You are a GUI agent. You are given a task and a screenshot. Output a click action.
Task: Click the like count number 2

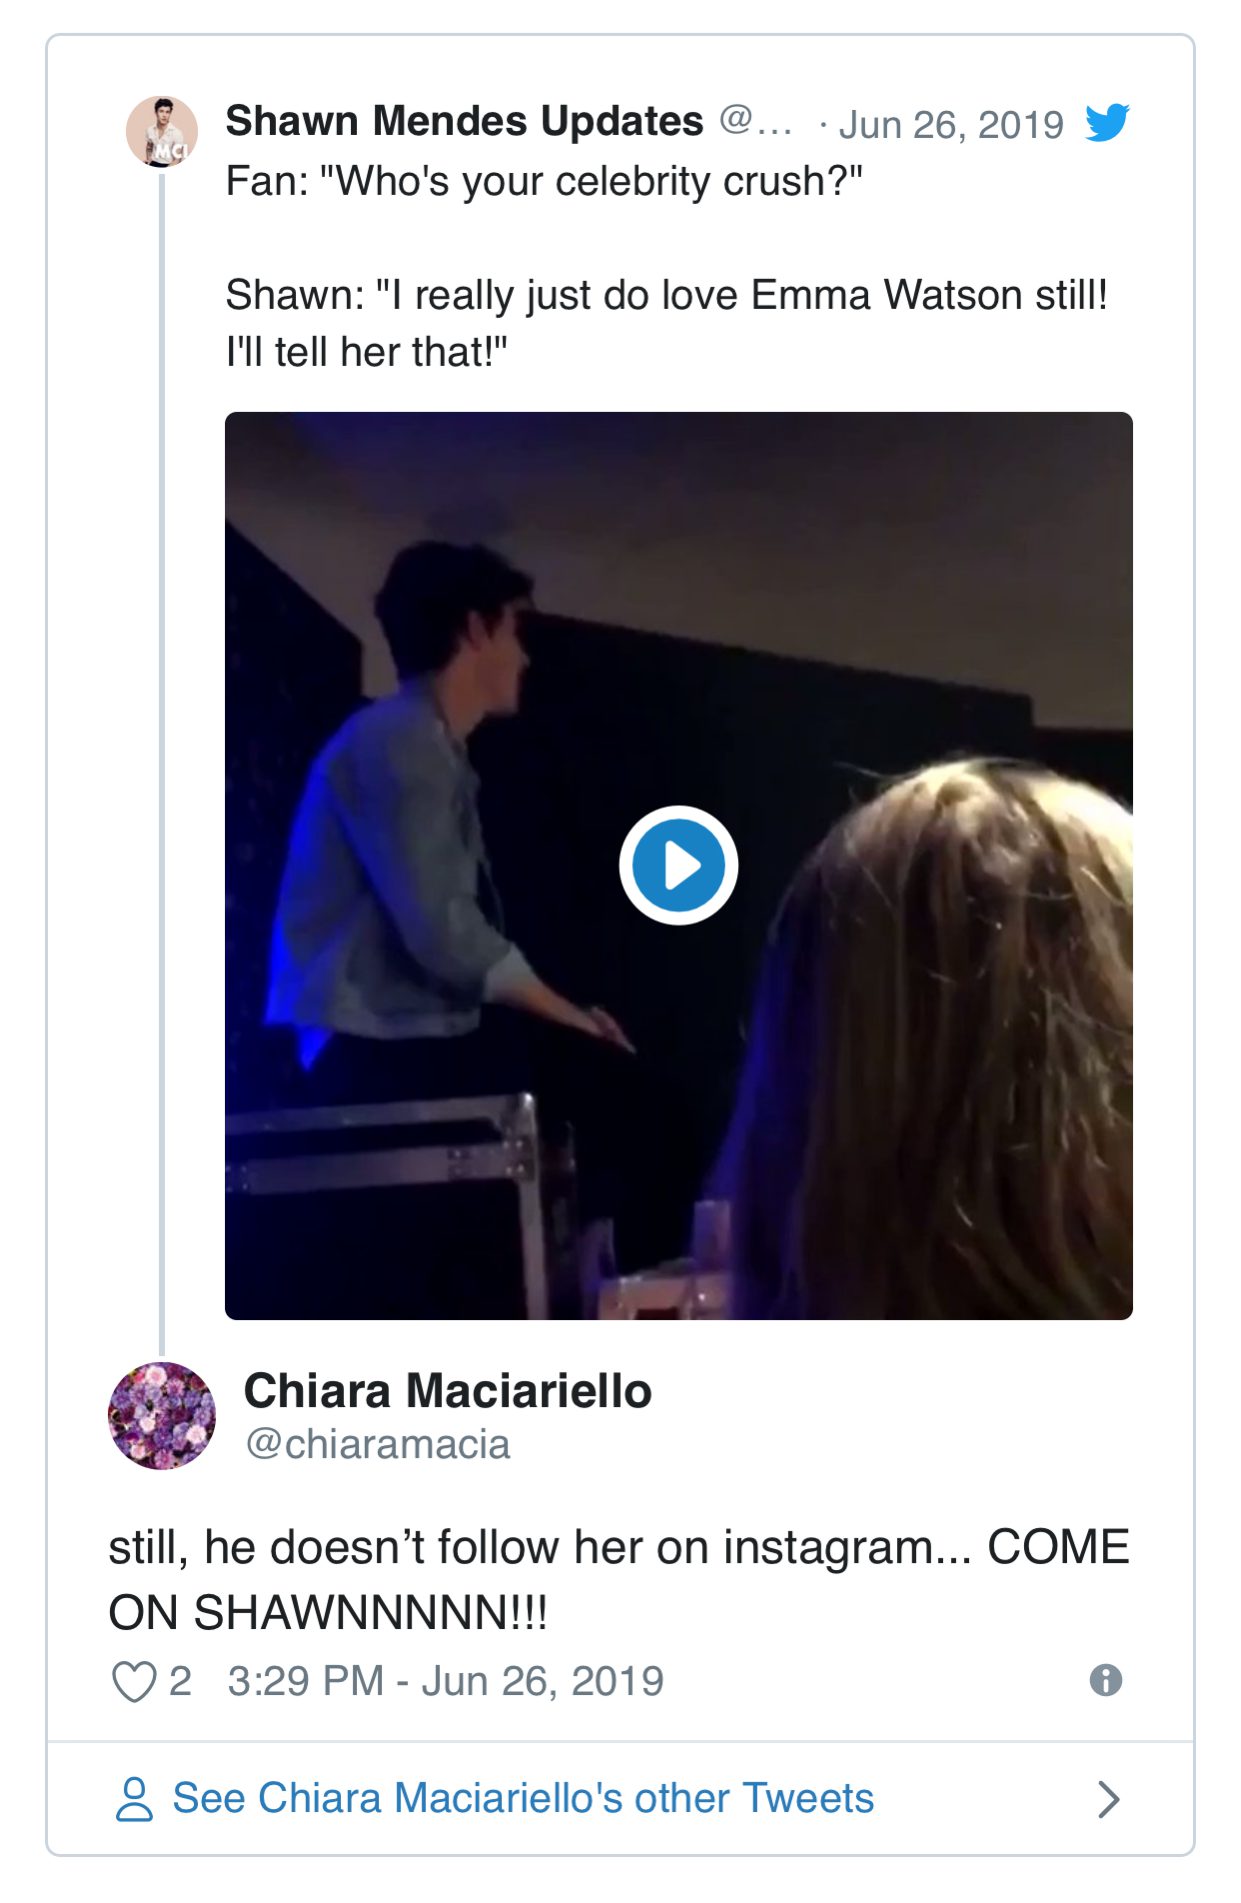tap(180, 1681)
